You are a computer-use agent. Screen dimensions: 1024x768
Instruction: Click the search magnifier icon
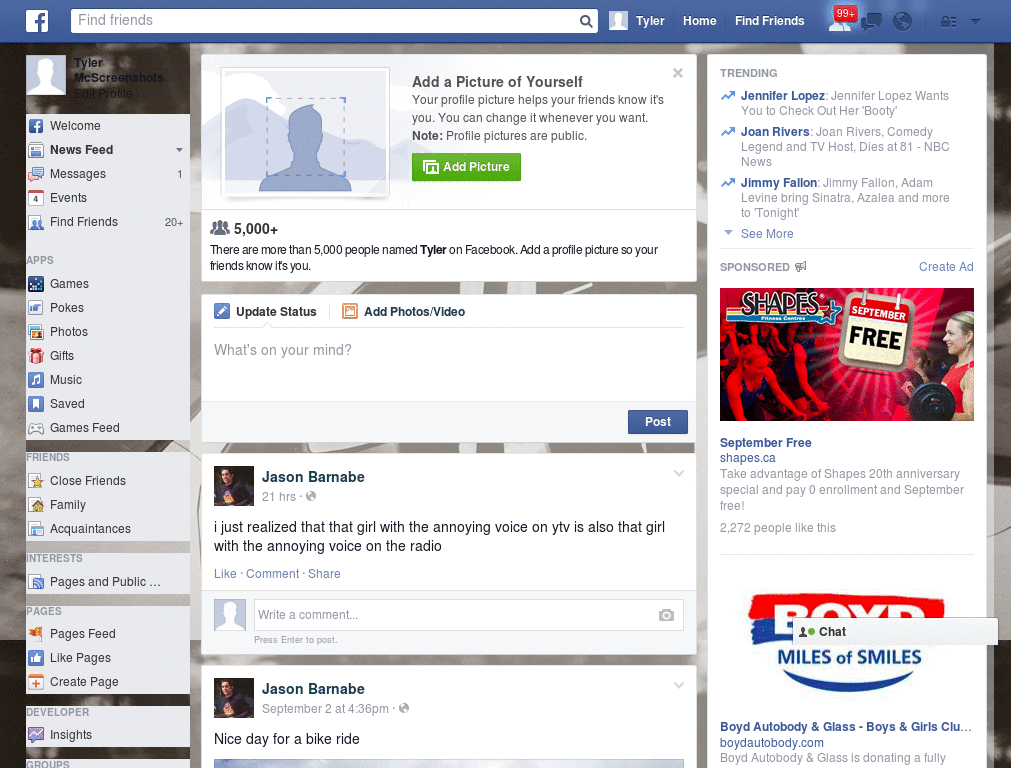point(586,21)
